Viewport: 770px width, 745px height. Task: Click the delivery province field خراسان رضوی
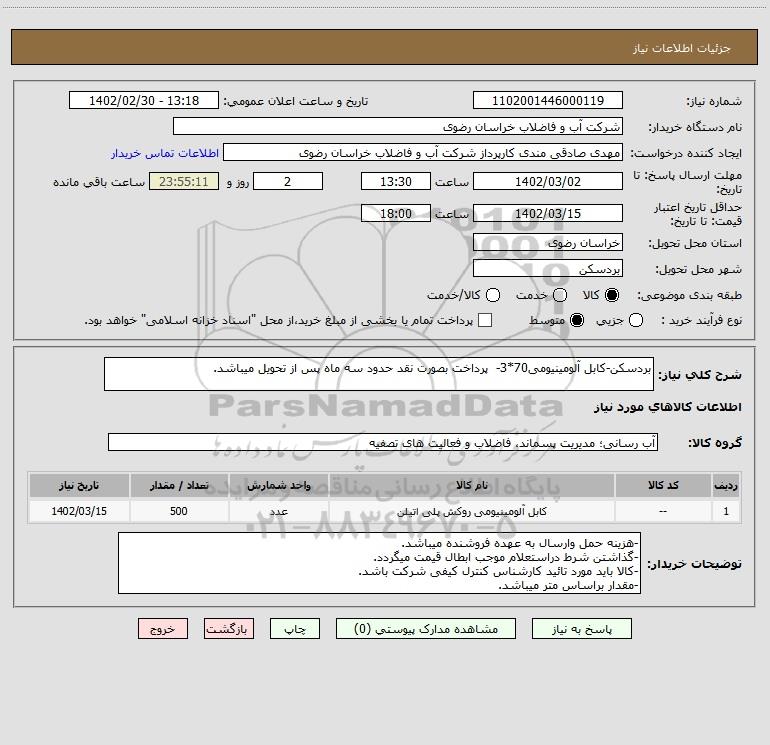pyautogui.click(x=548, y=243)
